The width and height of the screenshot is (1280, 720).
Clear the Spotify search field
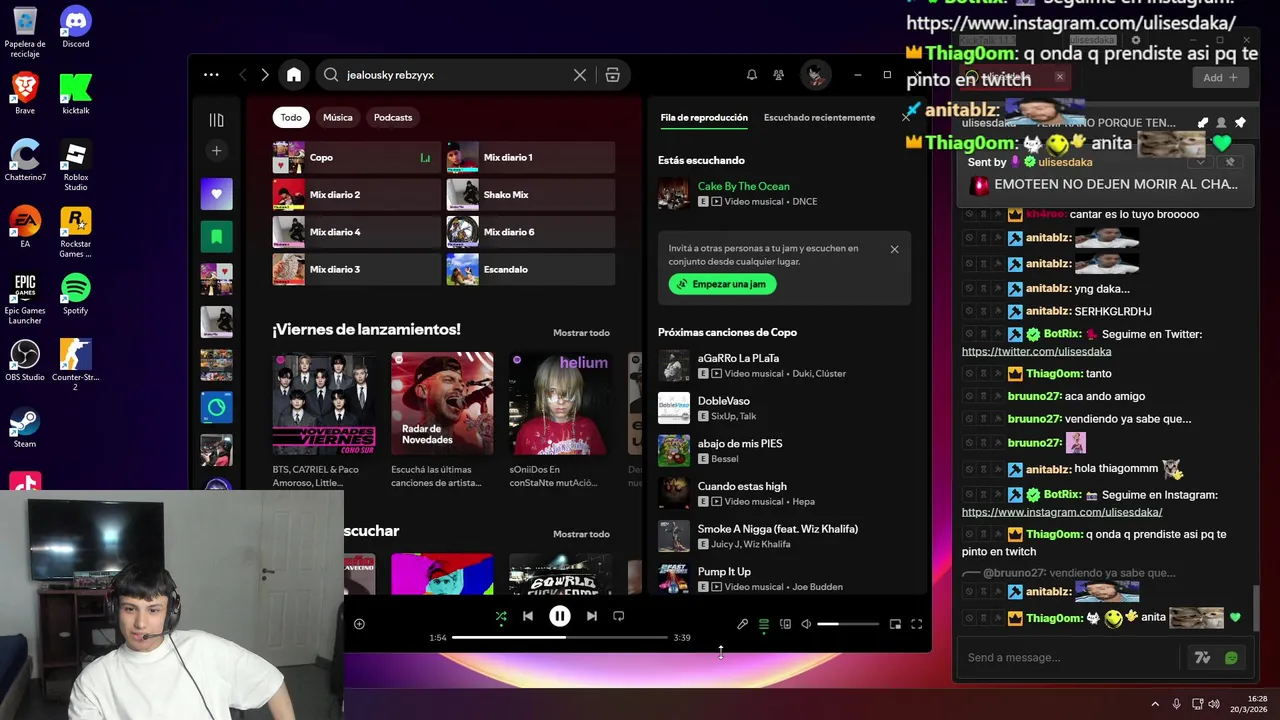[580, 75]
